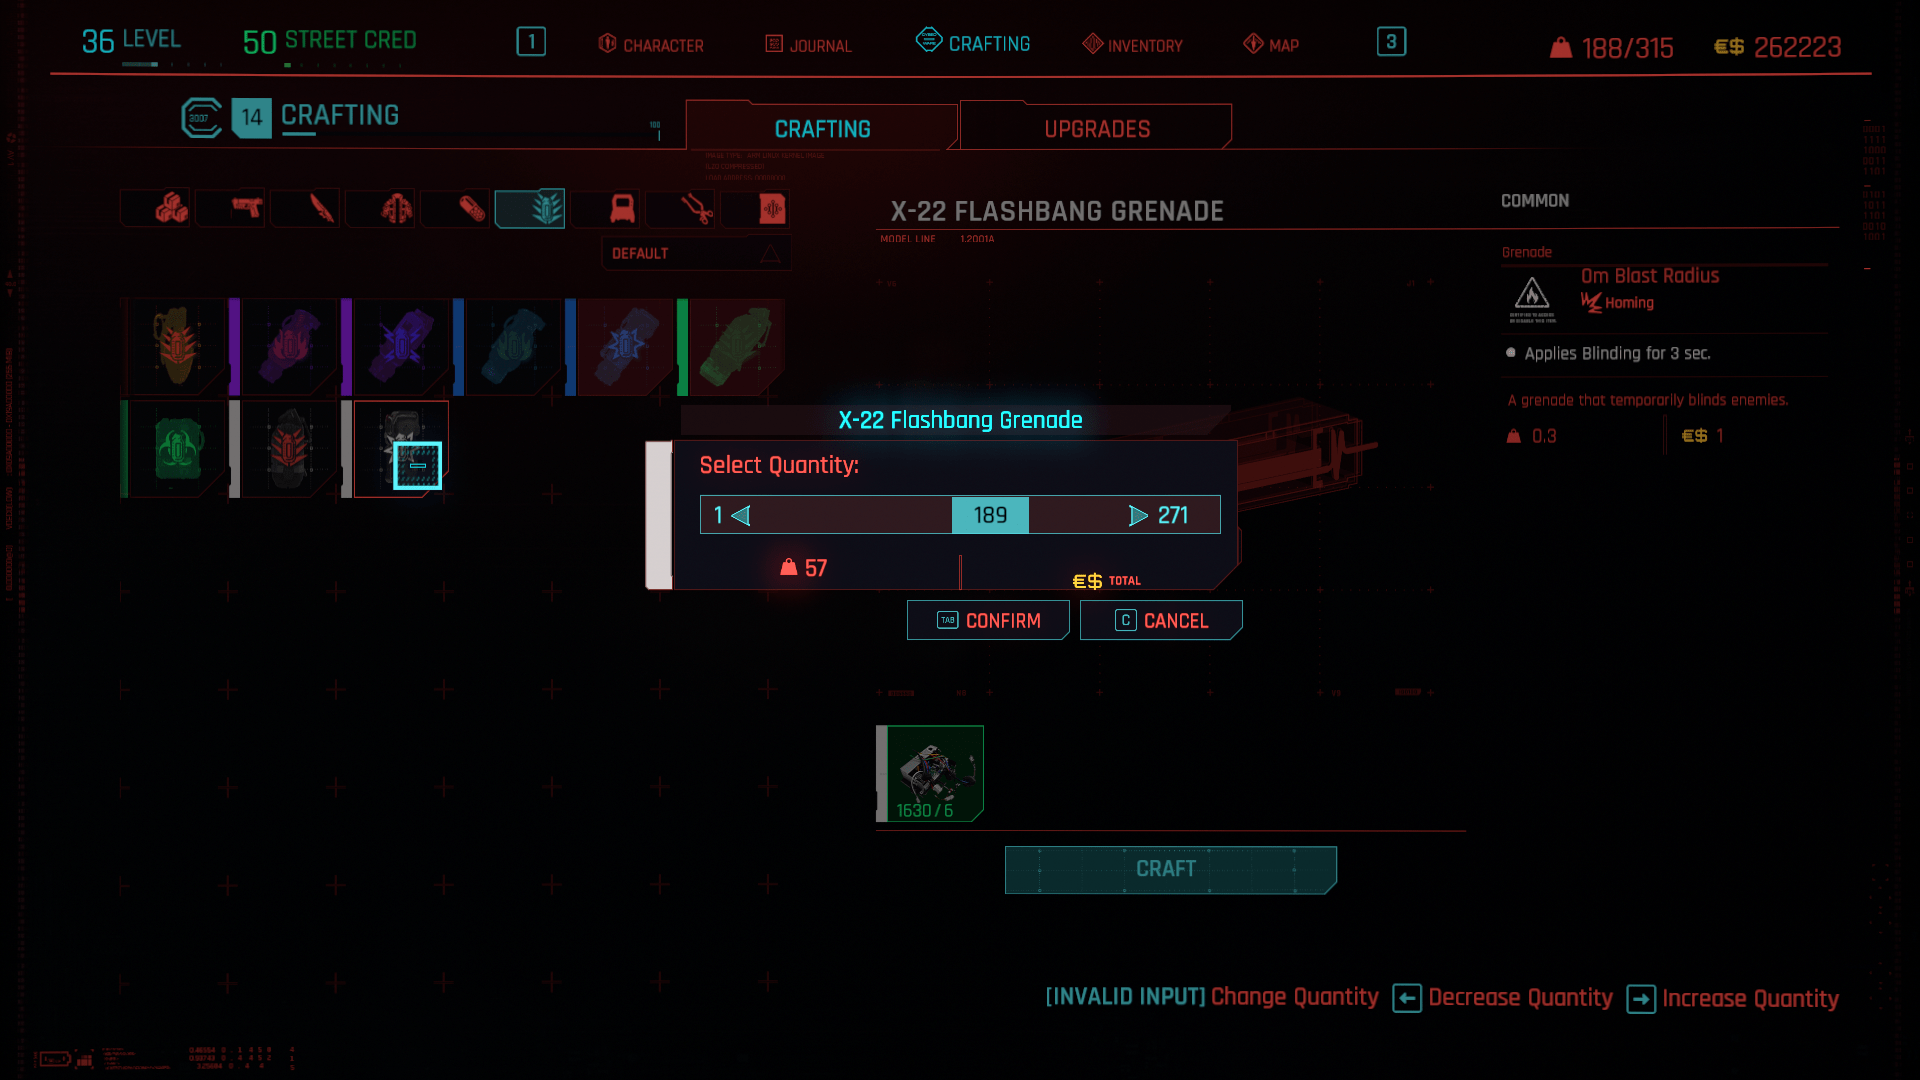Cancel the quantity selection dialog
Viewport: 1920px width, 1080px height.
point(1162,620)
